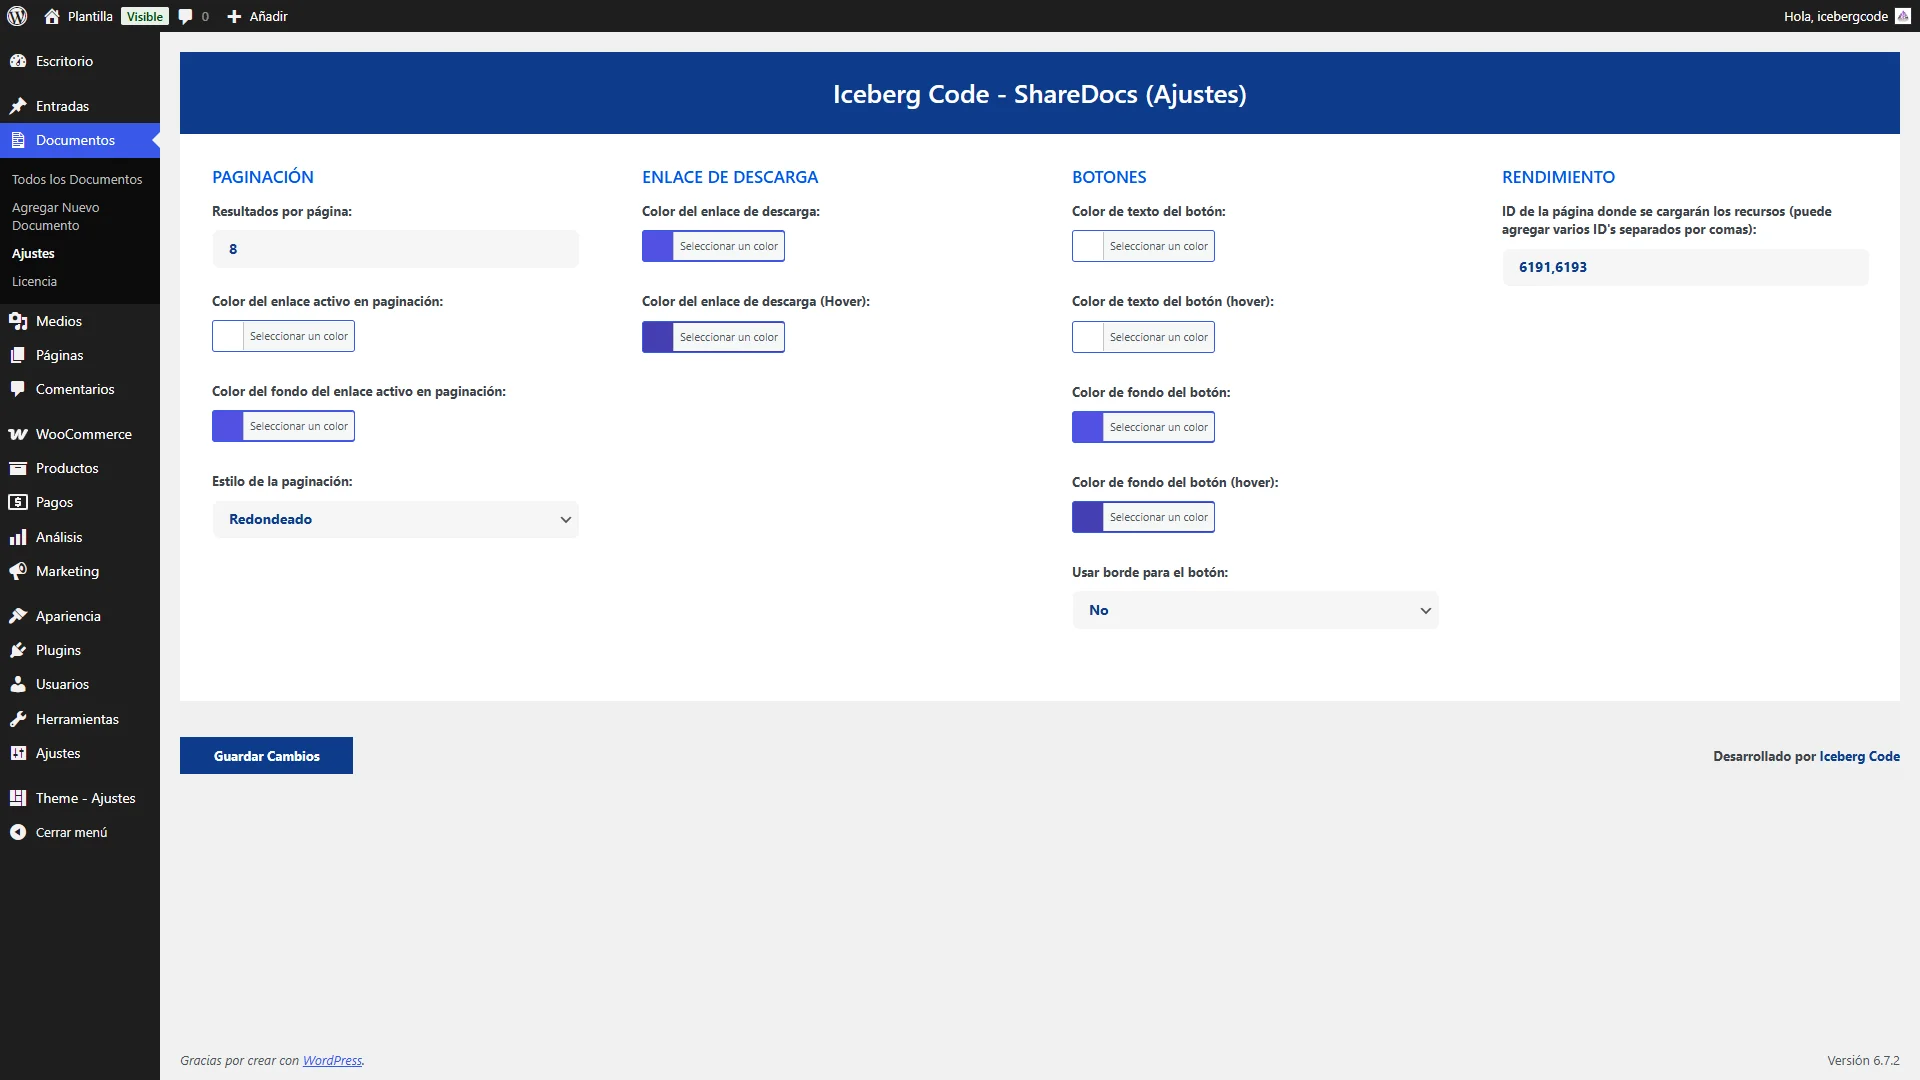1920x1080 pixels.
Task: Click the Visible status badge
Action: point(144,16)
